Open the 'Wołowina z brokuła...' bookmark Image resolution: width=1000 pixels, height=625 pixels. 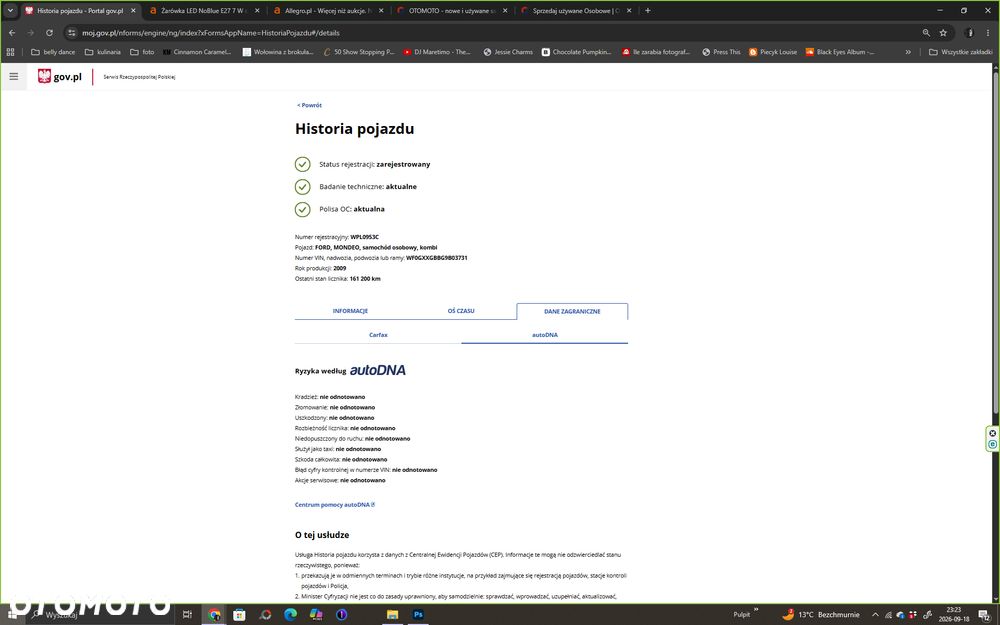pyautogui.click(x=278, y=52)
